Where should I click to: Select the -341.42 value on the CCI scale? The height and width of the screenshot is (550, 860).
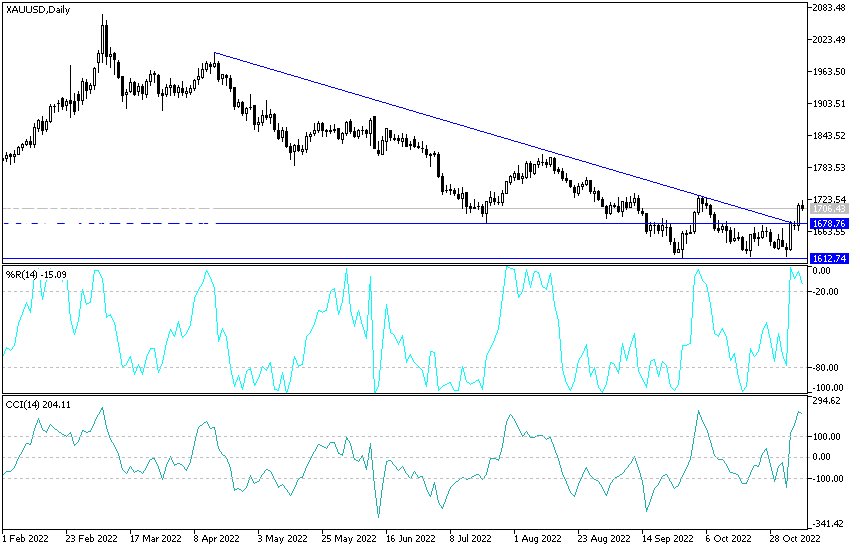[827, 524]
